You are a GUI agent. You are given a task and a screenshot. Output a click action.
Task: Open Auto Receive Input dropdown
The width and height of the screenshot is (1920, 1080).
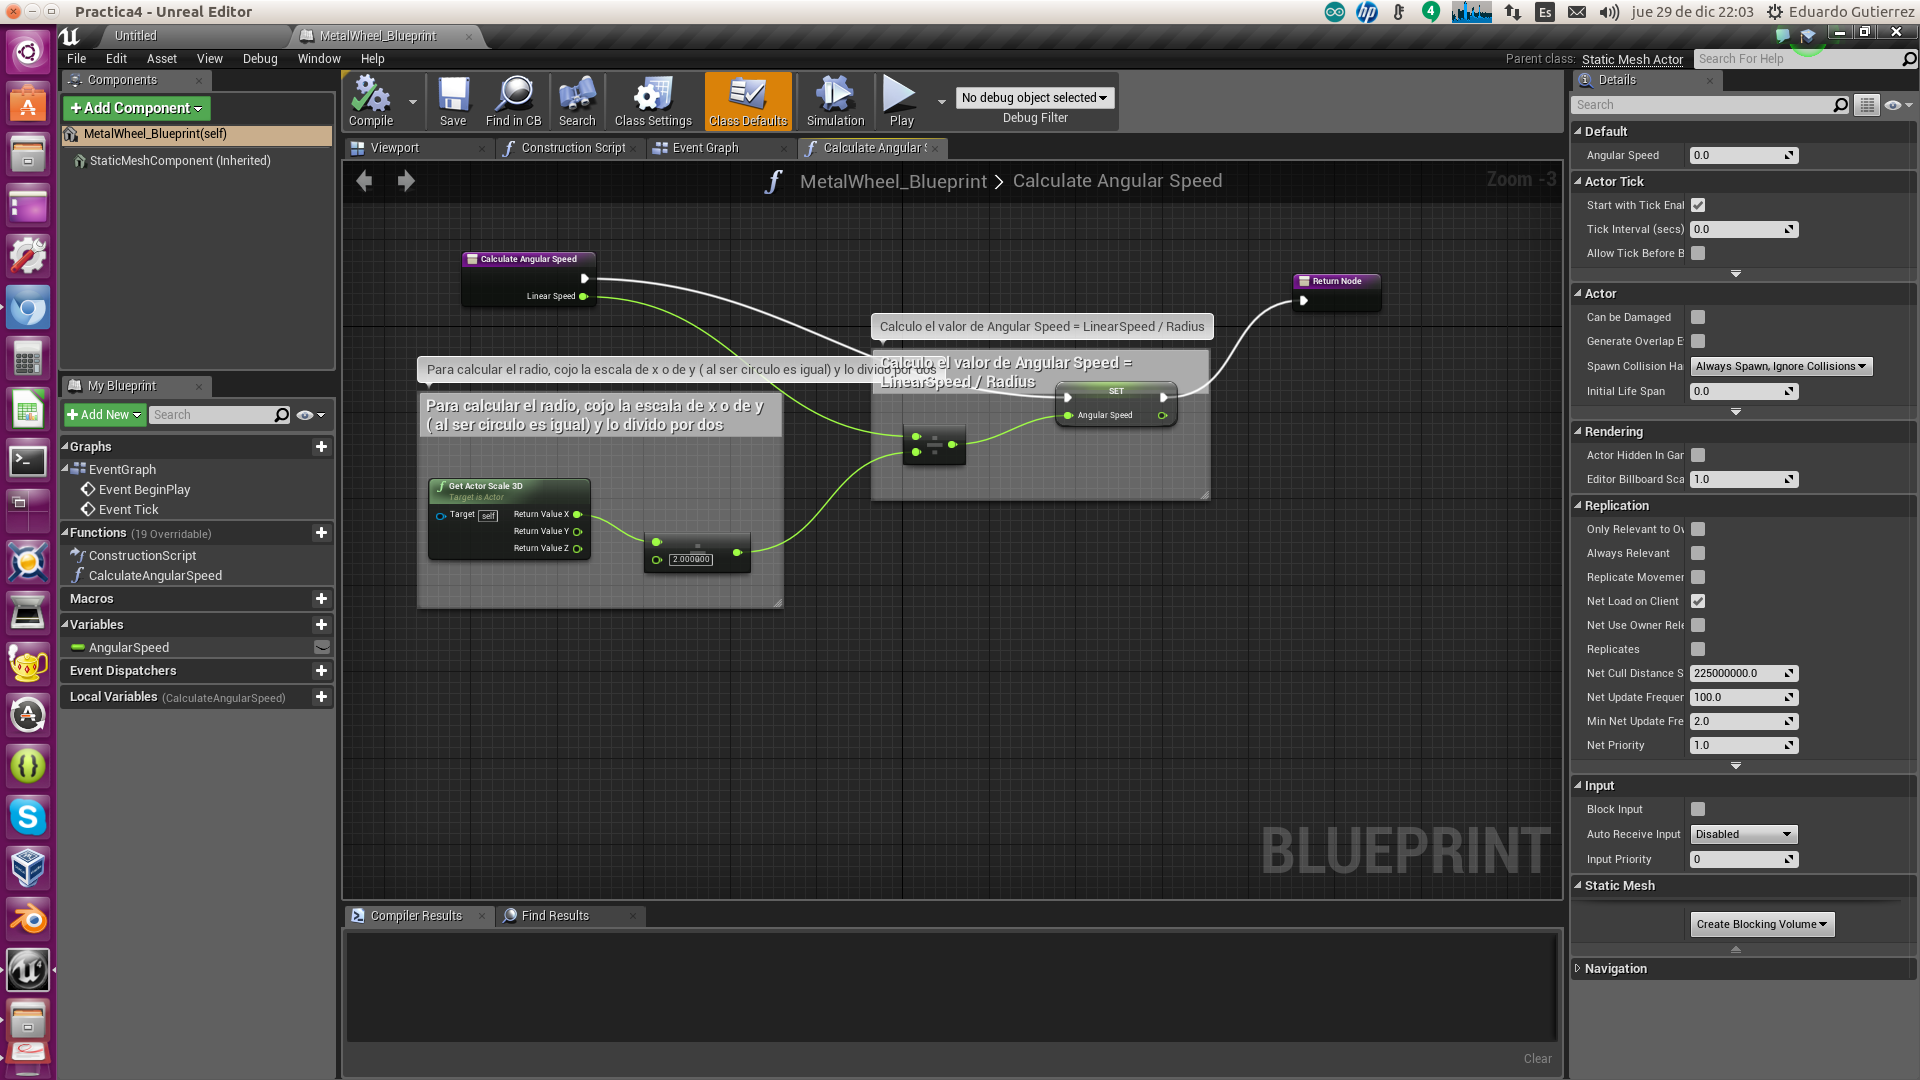click(x=1744, y=835)
